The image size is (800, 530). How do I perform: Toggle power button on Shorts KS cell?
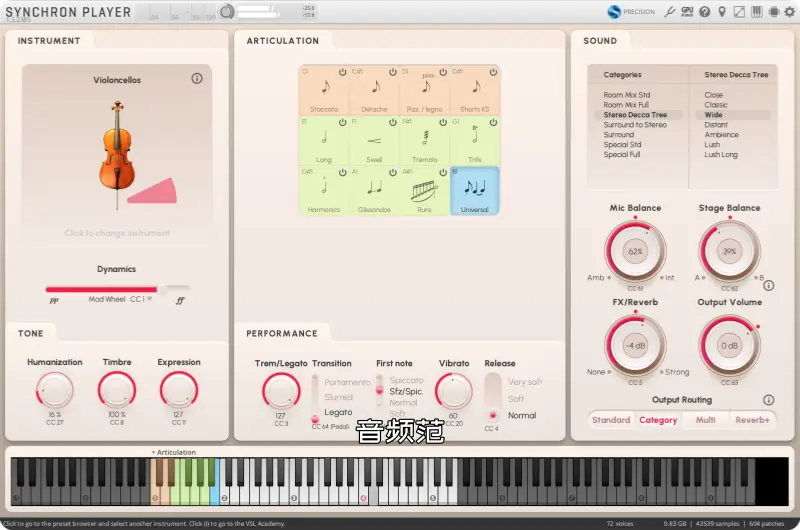(x=493, y=72)
